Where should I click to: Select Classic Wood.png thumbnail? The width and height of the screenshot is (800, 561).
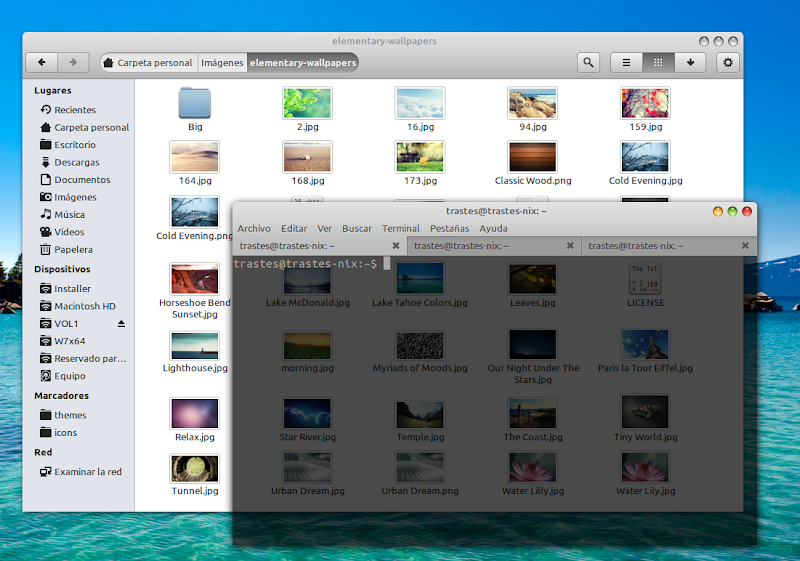click(x=533, y=157)
